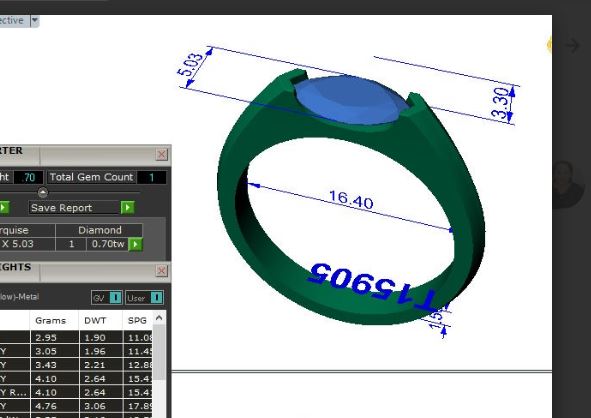The image size is (591, 418).
Task: Click the 16.40 dimension label
Action: tap(351, 200)
